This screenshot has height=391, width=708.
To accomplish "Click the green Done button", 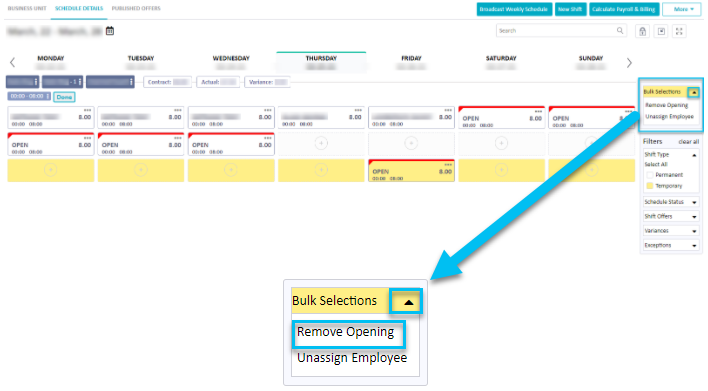I will pyautogui.click(x=64, y=97).
